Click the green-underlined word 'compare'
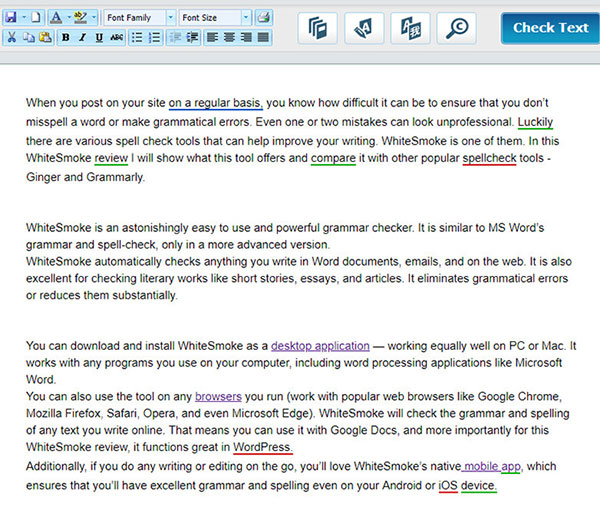The image size is (600, 510). [x=333, y=158]
